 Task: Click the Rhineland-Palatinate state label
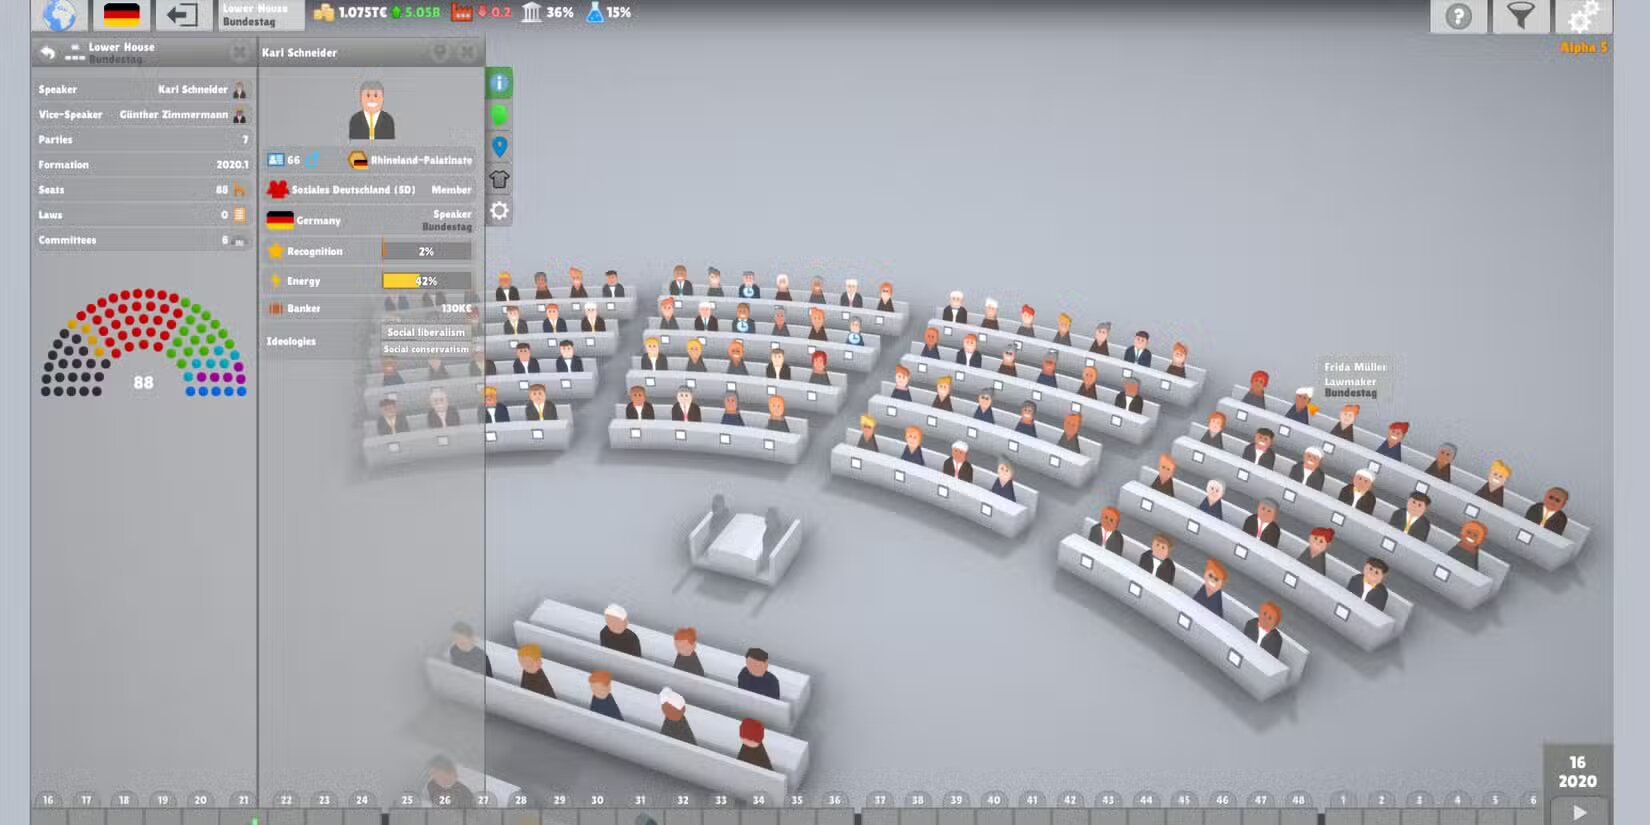[420, 160]
